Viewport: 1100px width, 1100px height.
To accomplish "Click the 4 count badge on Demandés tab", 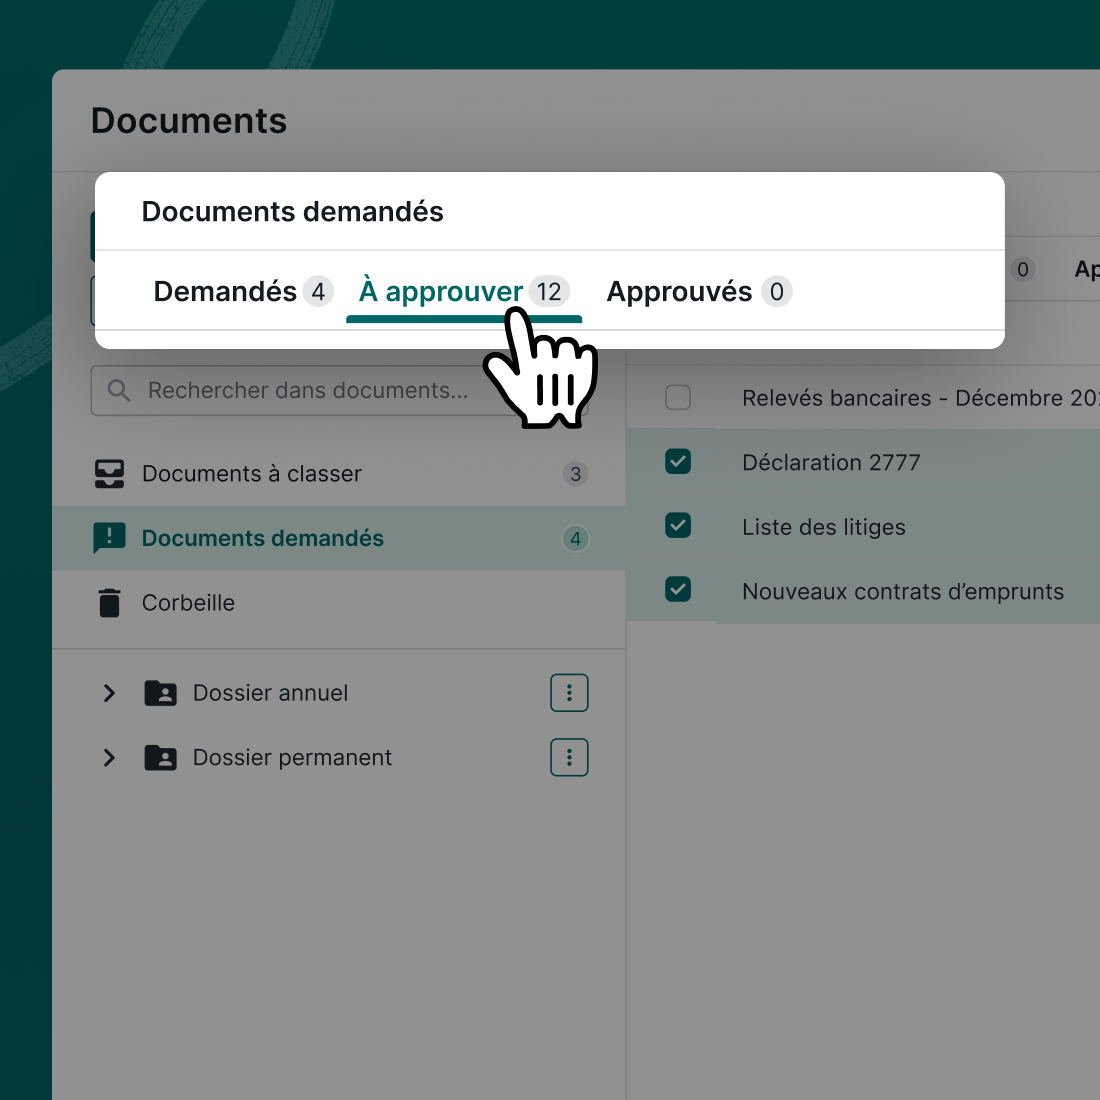I will pyautogui.click(x=318, y=291).
